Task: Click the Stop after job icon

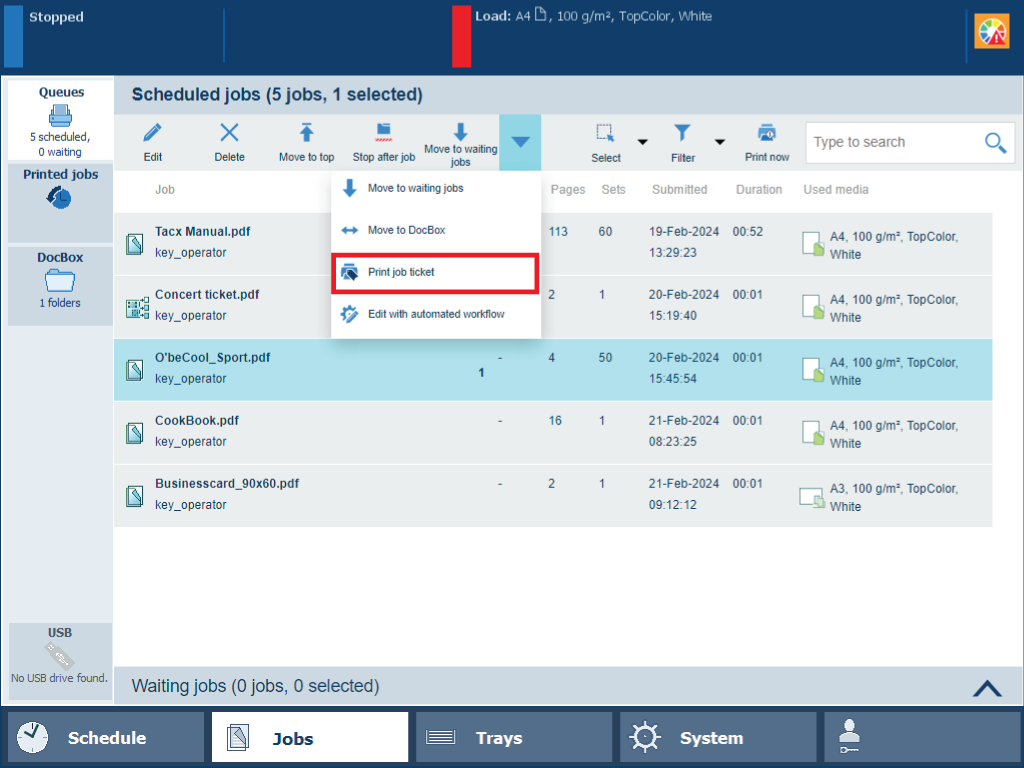Action: tap(383, 132)
